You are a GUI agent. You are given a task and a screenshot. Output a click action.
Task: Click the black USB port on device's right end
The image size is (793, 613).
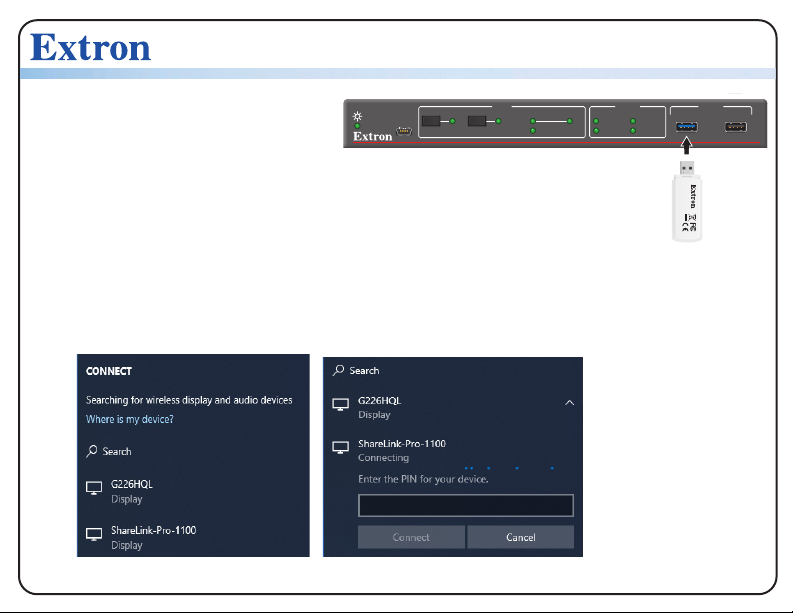tap(735, 126)
